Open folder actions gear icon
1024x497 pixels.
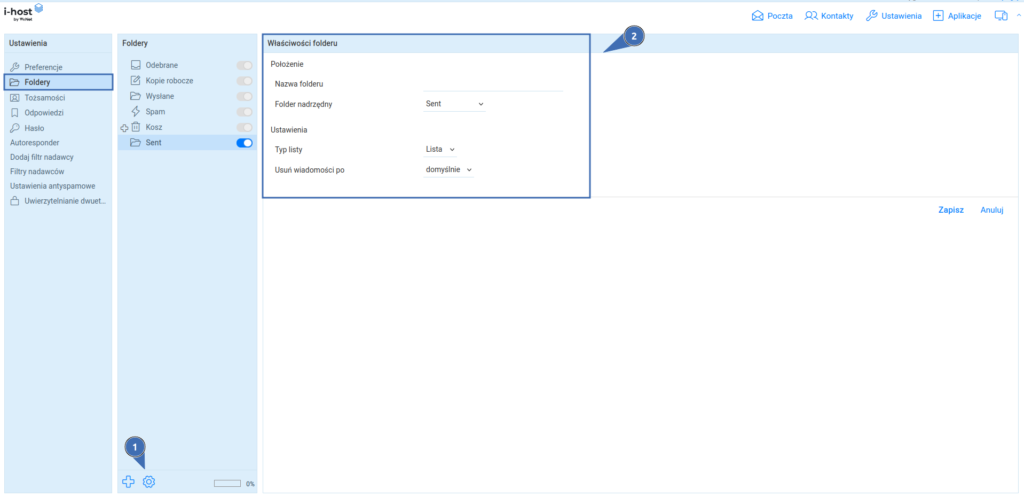149,482
